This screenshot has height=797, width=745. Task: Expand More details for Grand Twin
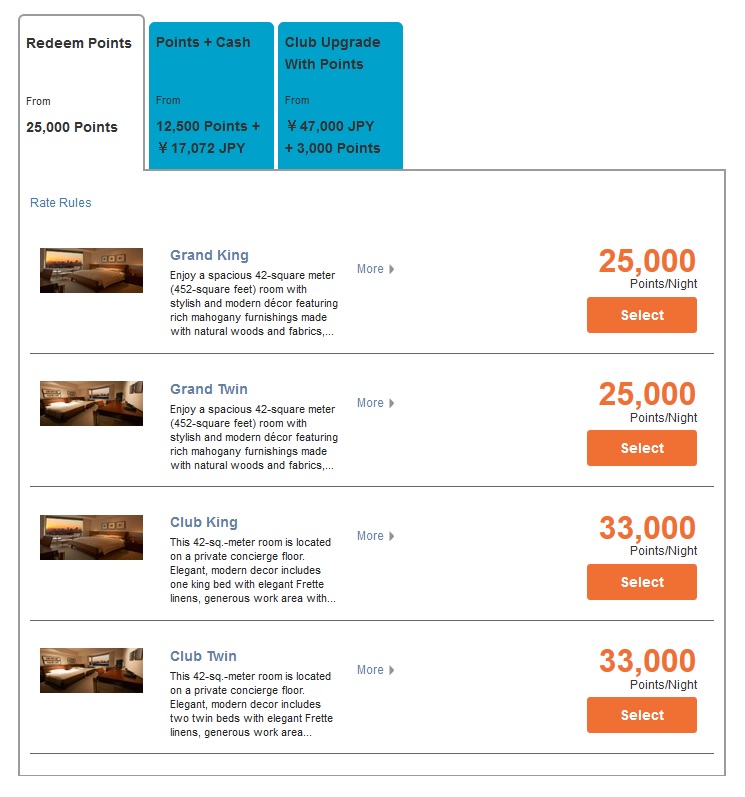tap(376, 403)
